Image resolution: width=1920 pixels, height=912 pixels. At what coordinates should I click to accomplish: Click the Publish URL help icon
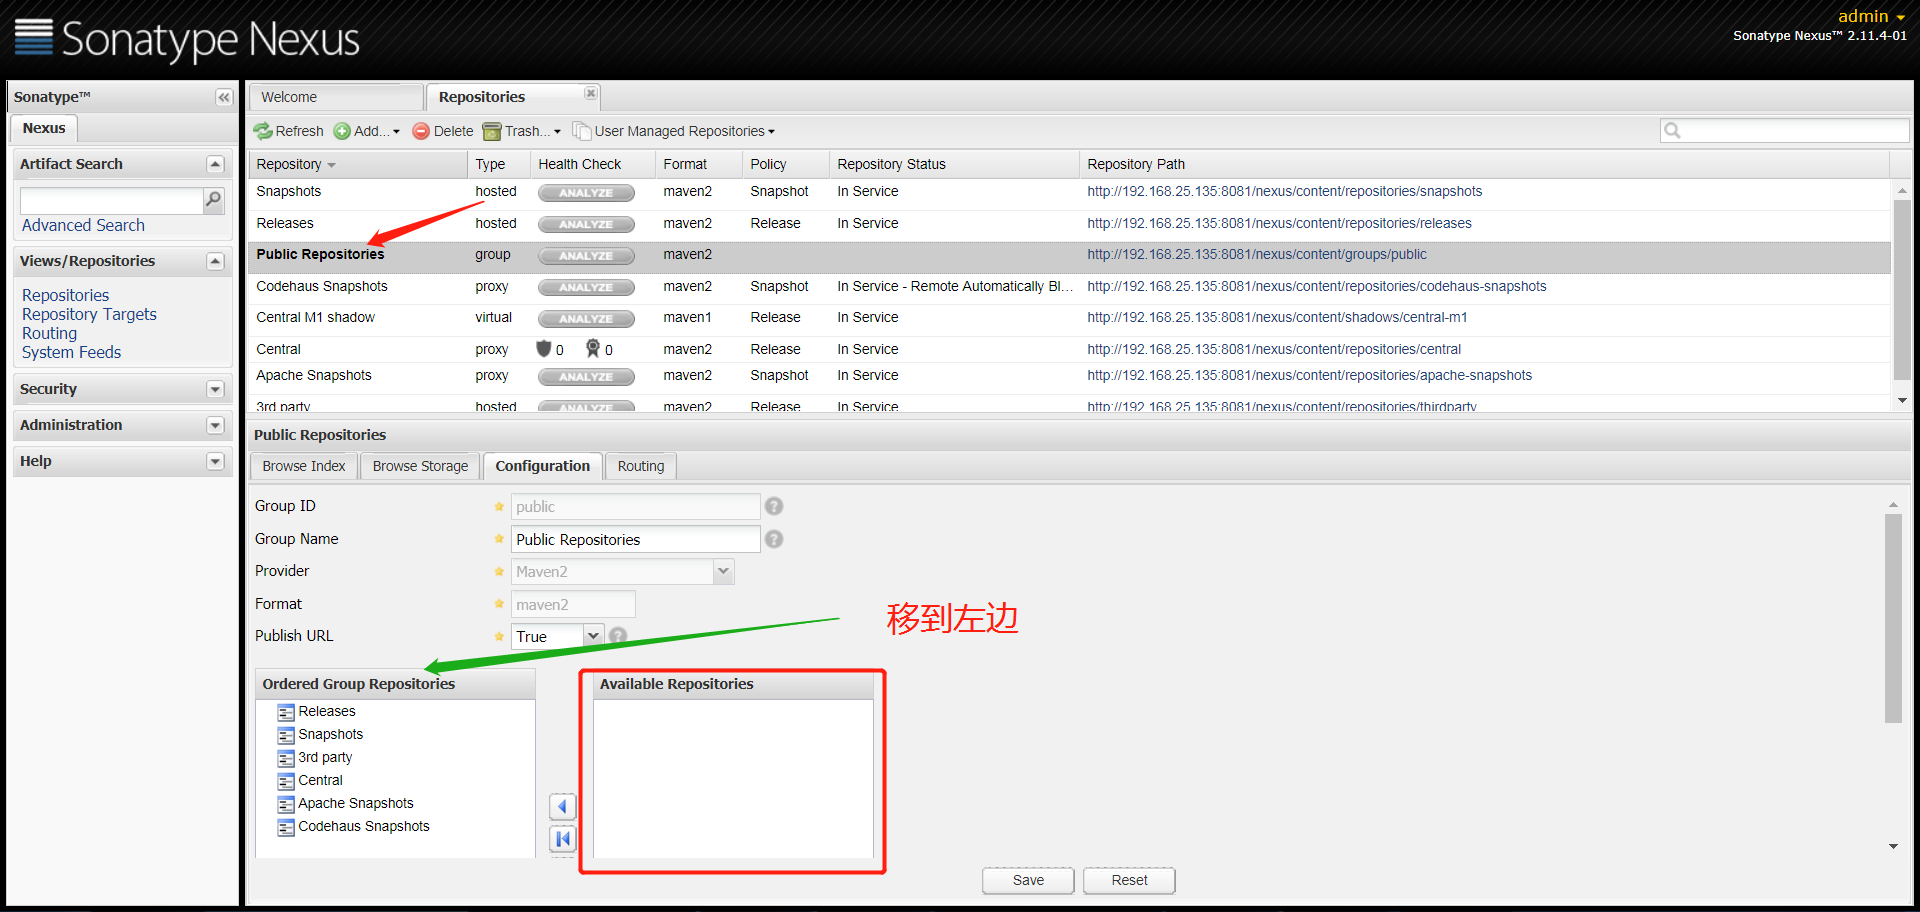coord(618,635)
